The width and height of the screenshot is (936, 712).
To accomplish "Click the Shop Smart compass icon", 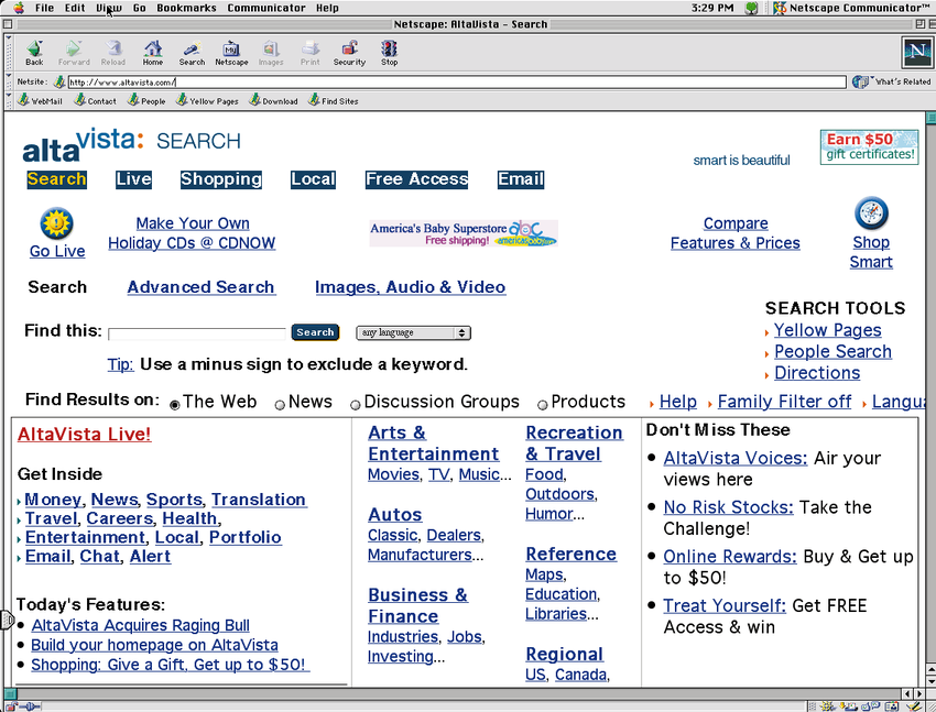I will tap(871, 214).
